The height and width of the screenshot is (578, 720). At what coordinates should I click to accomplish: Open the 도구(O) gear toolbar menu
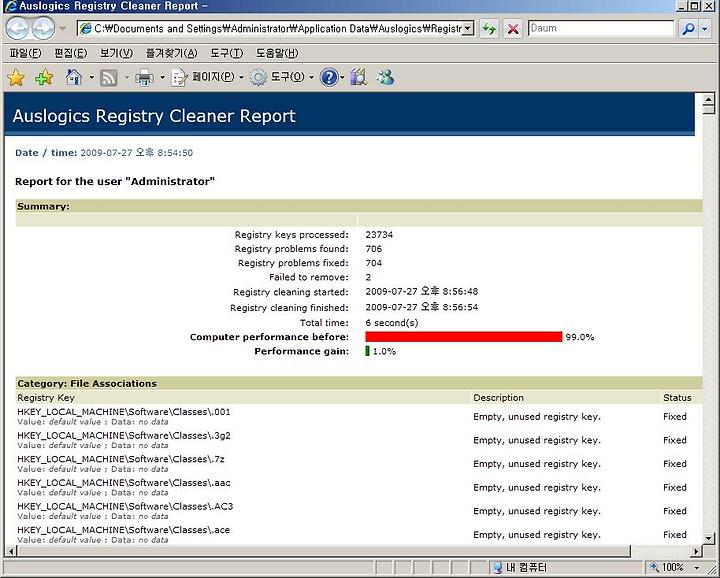[x=281, y=78]
